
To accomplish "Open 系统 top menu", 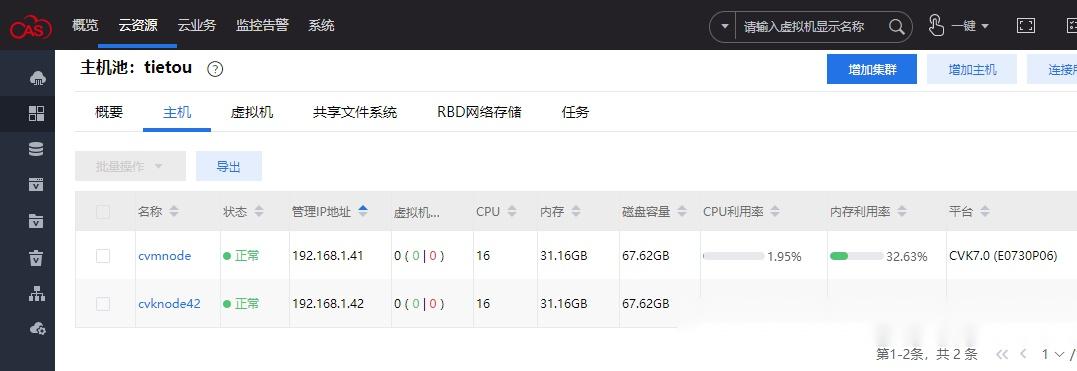I will coord(321,25).
